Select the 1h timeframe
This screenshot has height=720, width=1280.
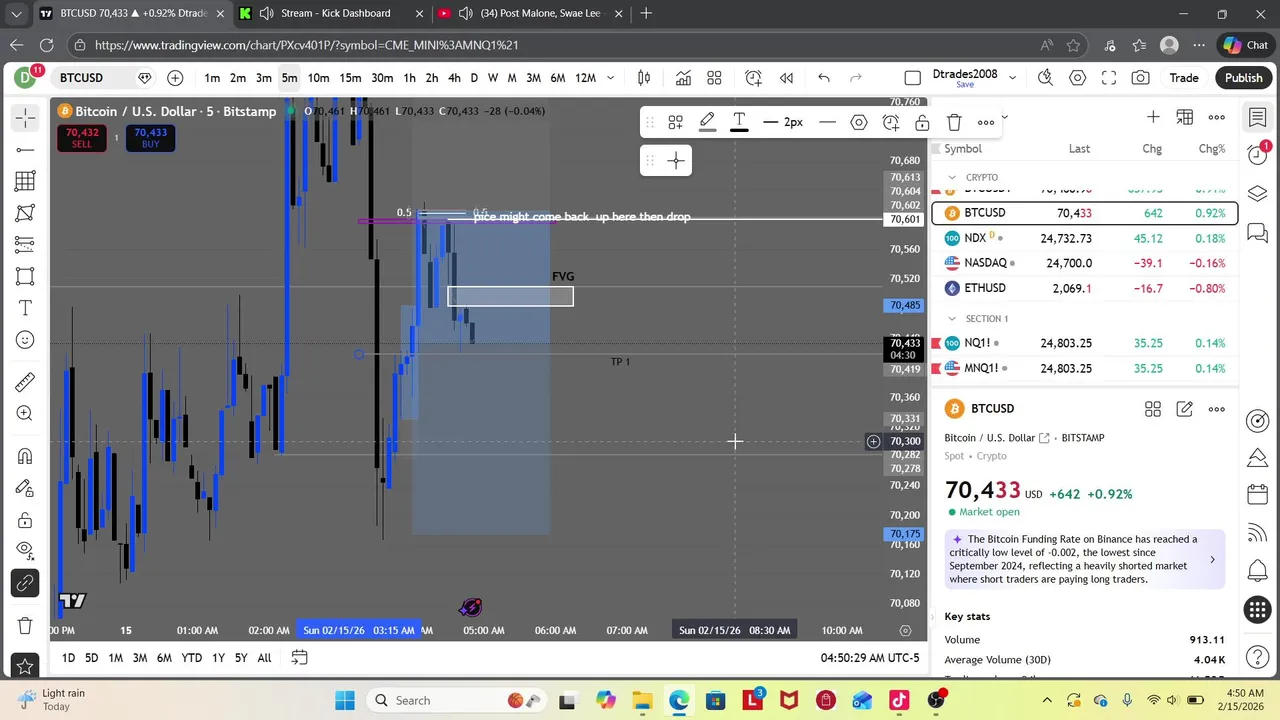(409, 78)
